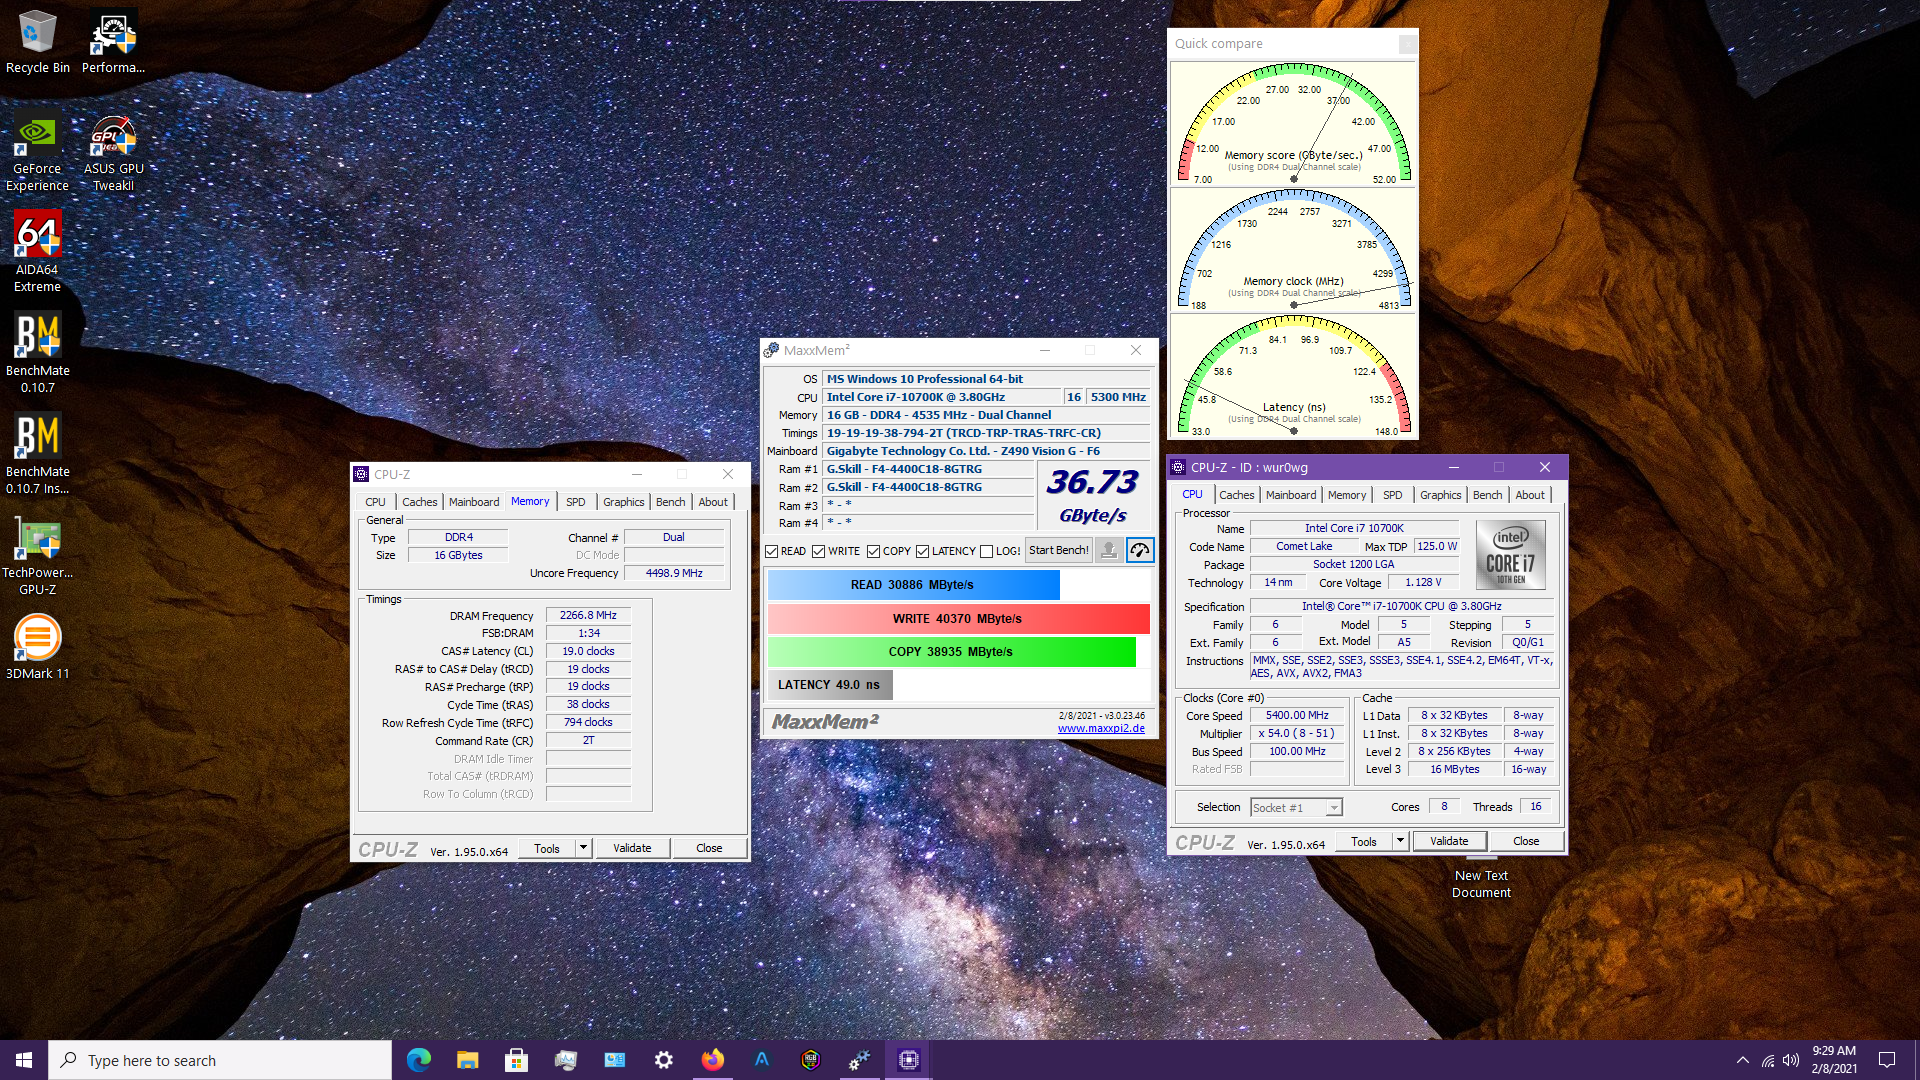Click Validate in CPU-Z wur0wg window
Viewport: 1920px width, 1080px height.
click(x=1449, y=841)
